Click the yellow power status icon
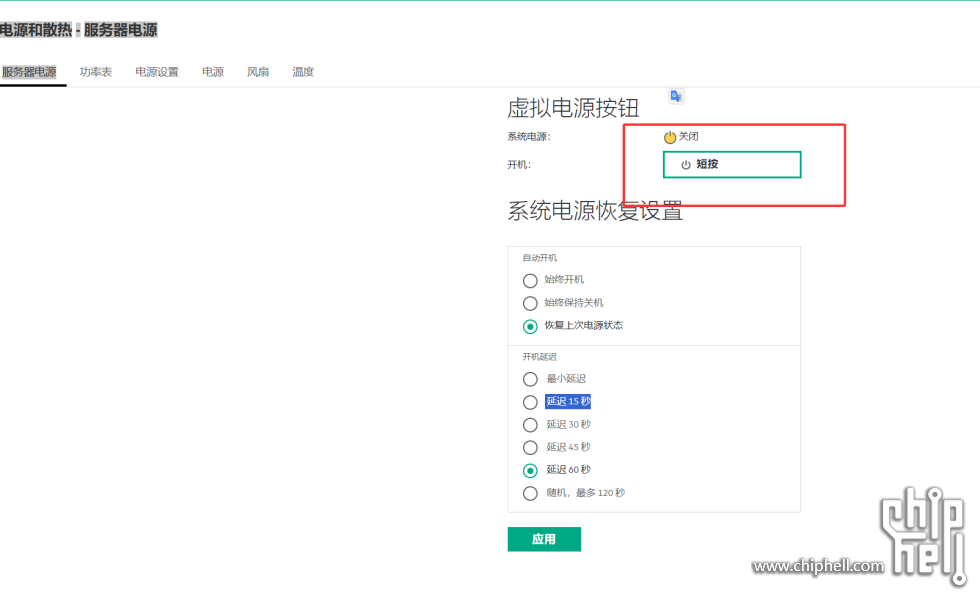This screenshot has width=980, height=601. pos(669,137)
